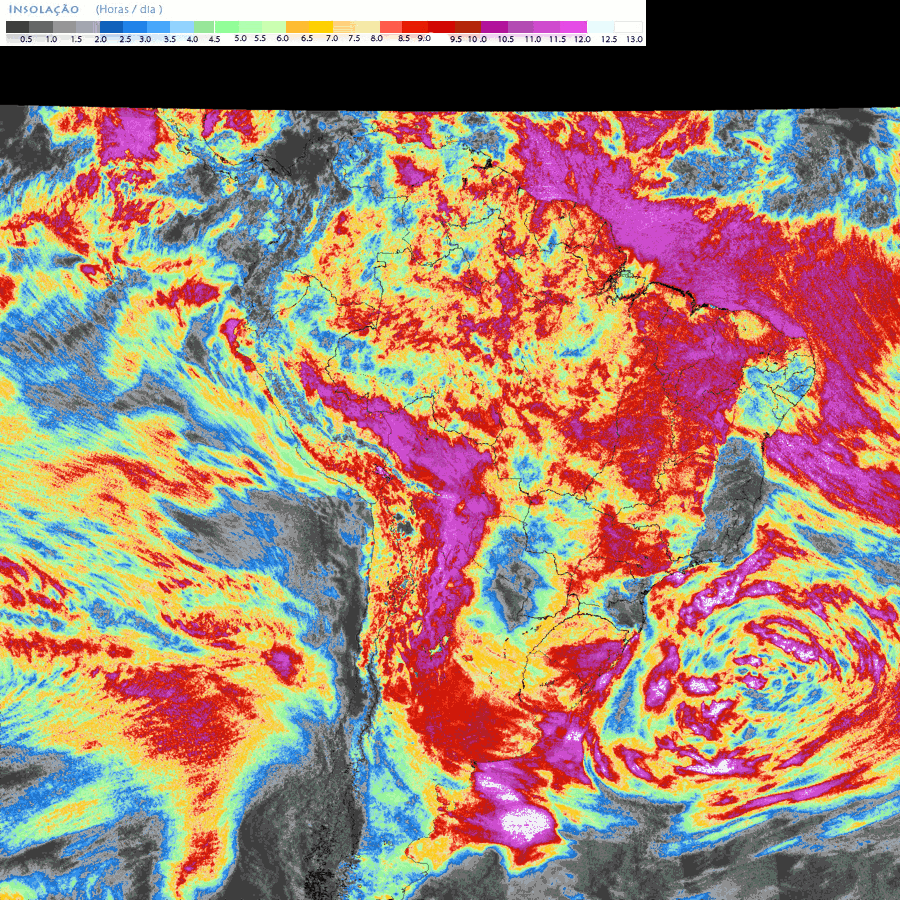Choose the bright pink swatch above 12.0
Viewport: 900px width, 900px height.
click(x=573, y=27)
